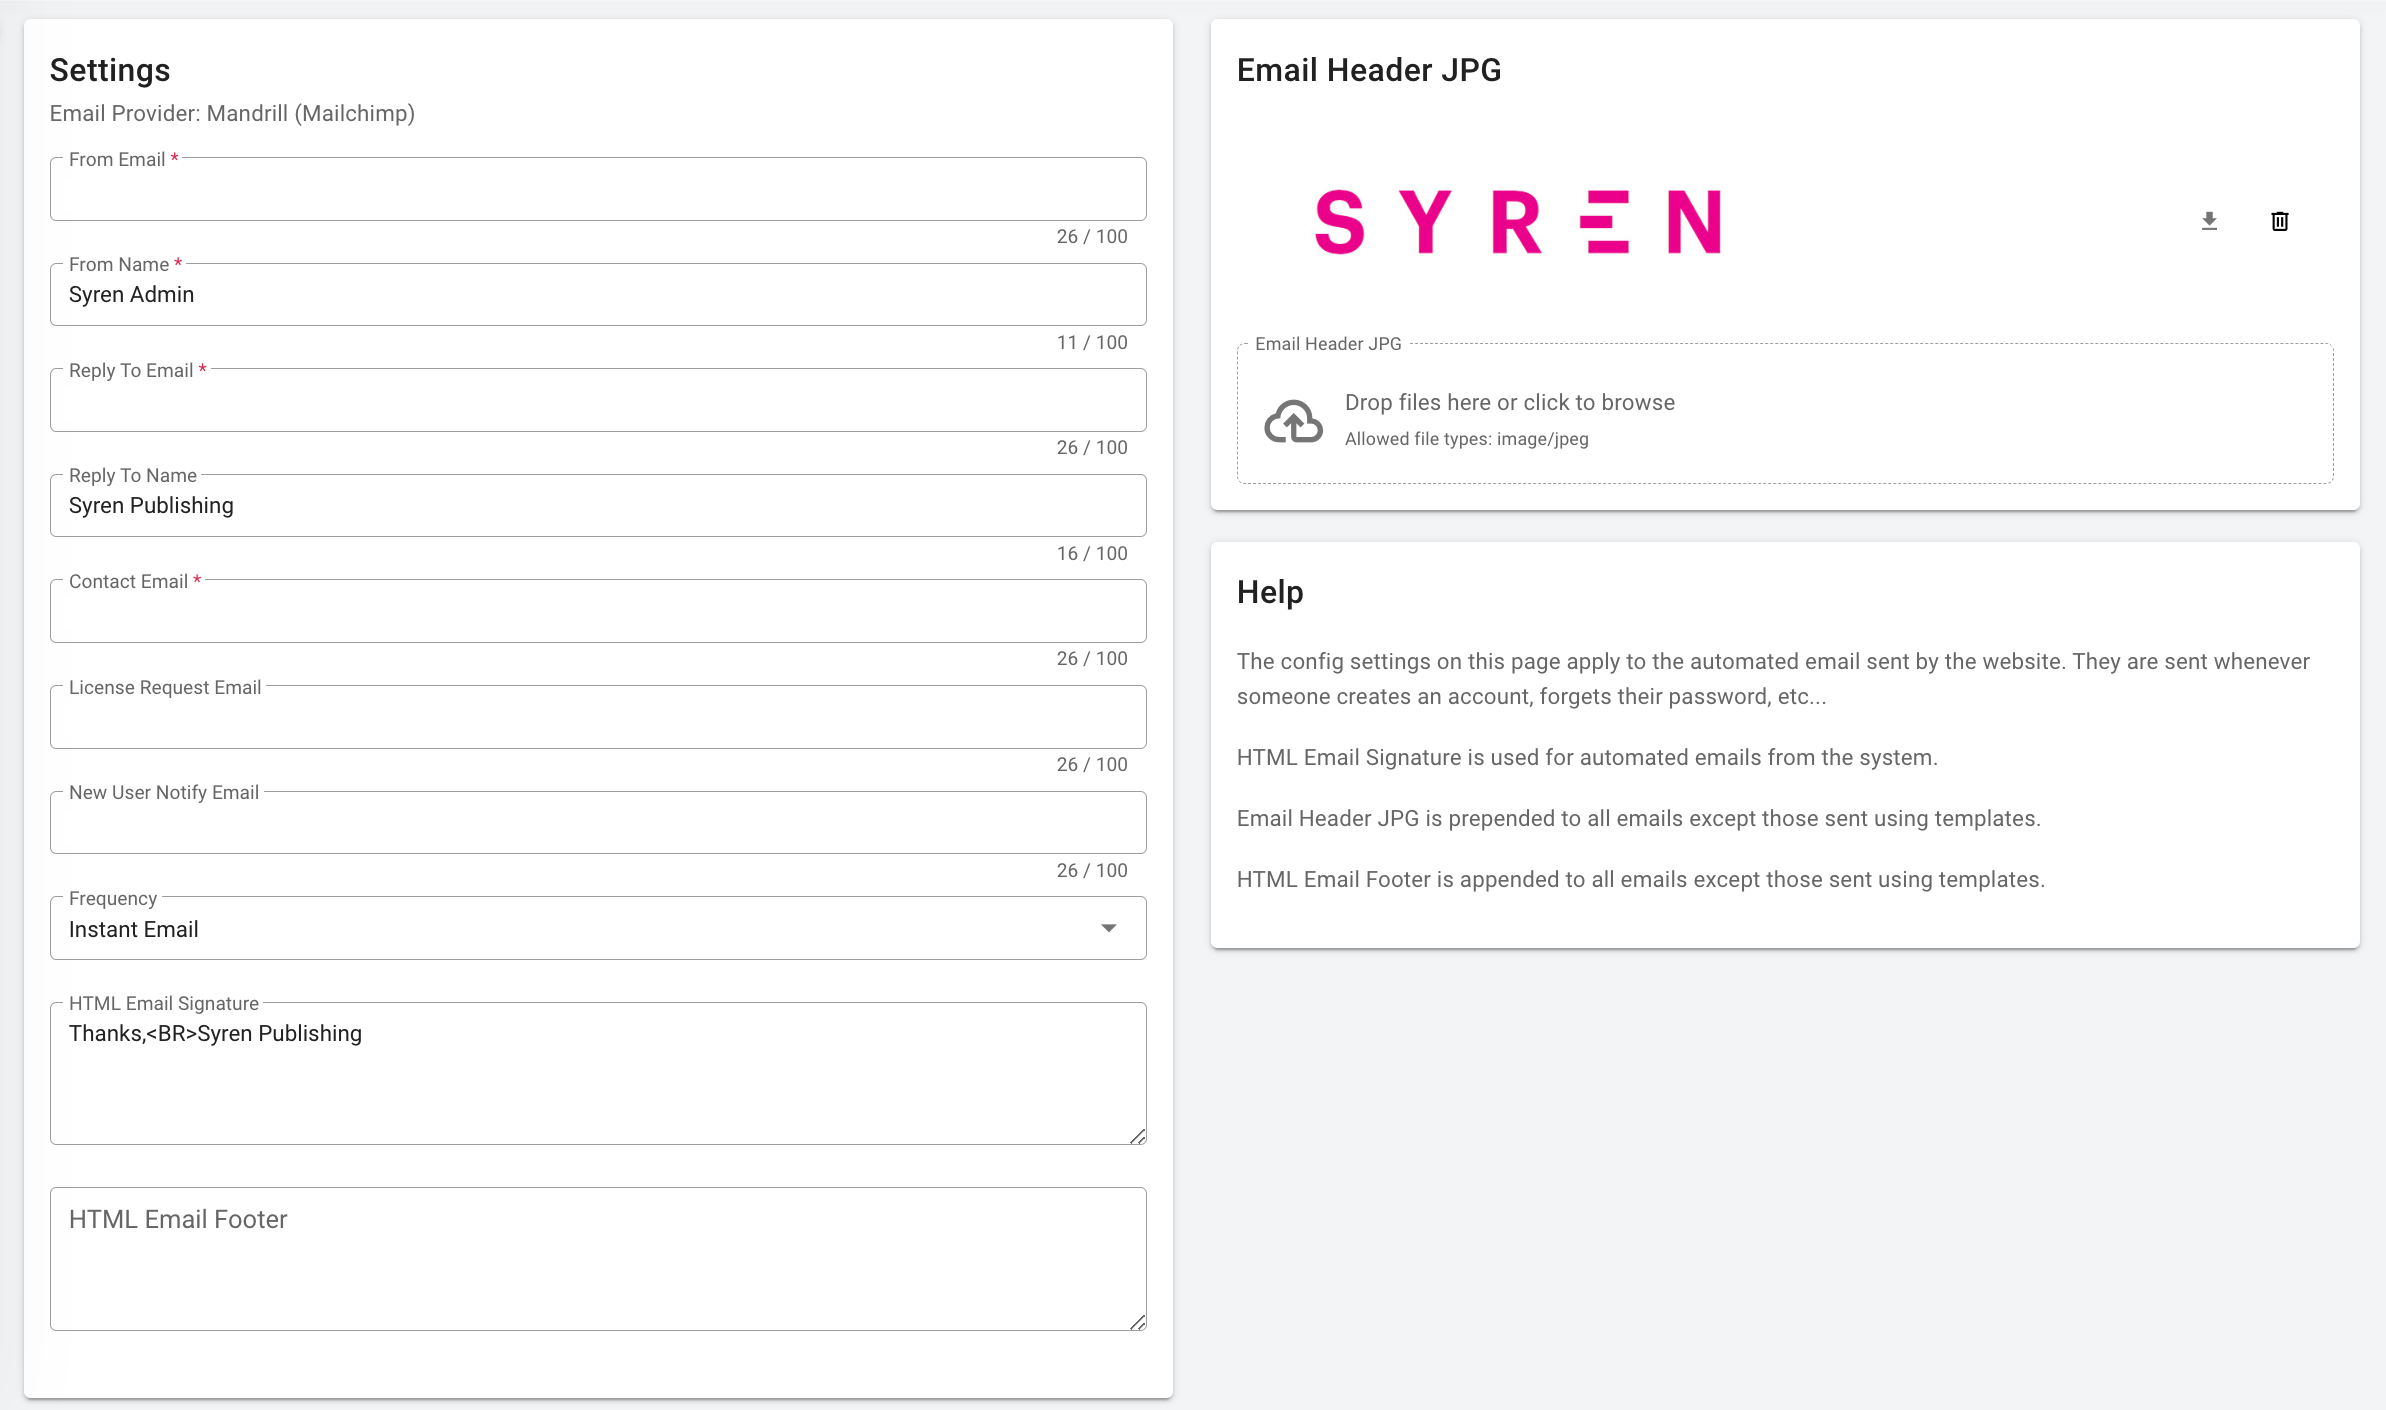
Task: Focus the Reply To Email field
Action: pos(597,401)
